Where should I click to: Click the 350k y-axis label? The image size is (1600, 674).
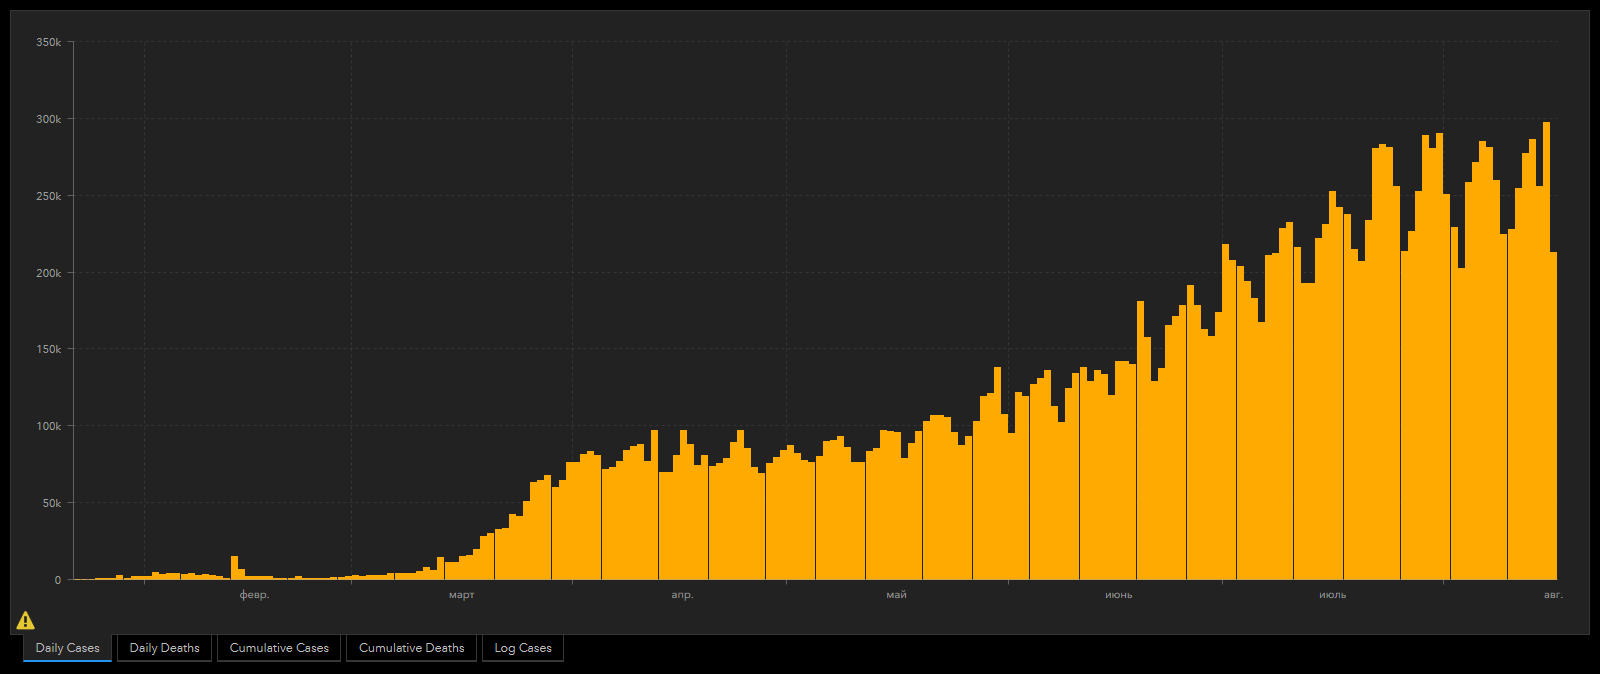click(x=48, y=42)
